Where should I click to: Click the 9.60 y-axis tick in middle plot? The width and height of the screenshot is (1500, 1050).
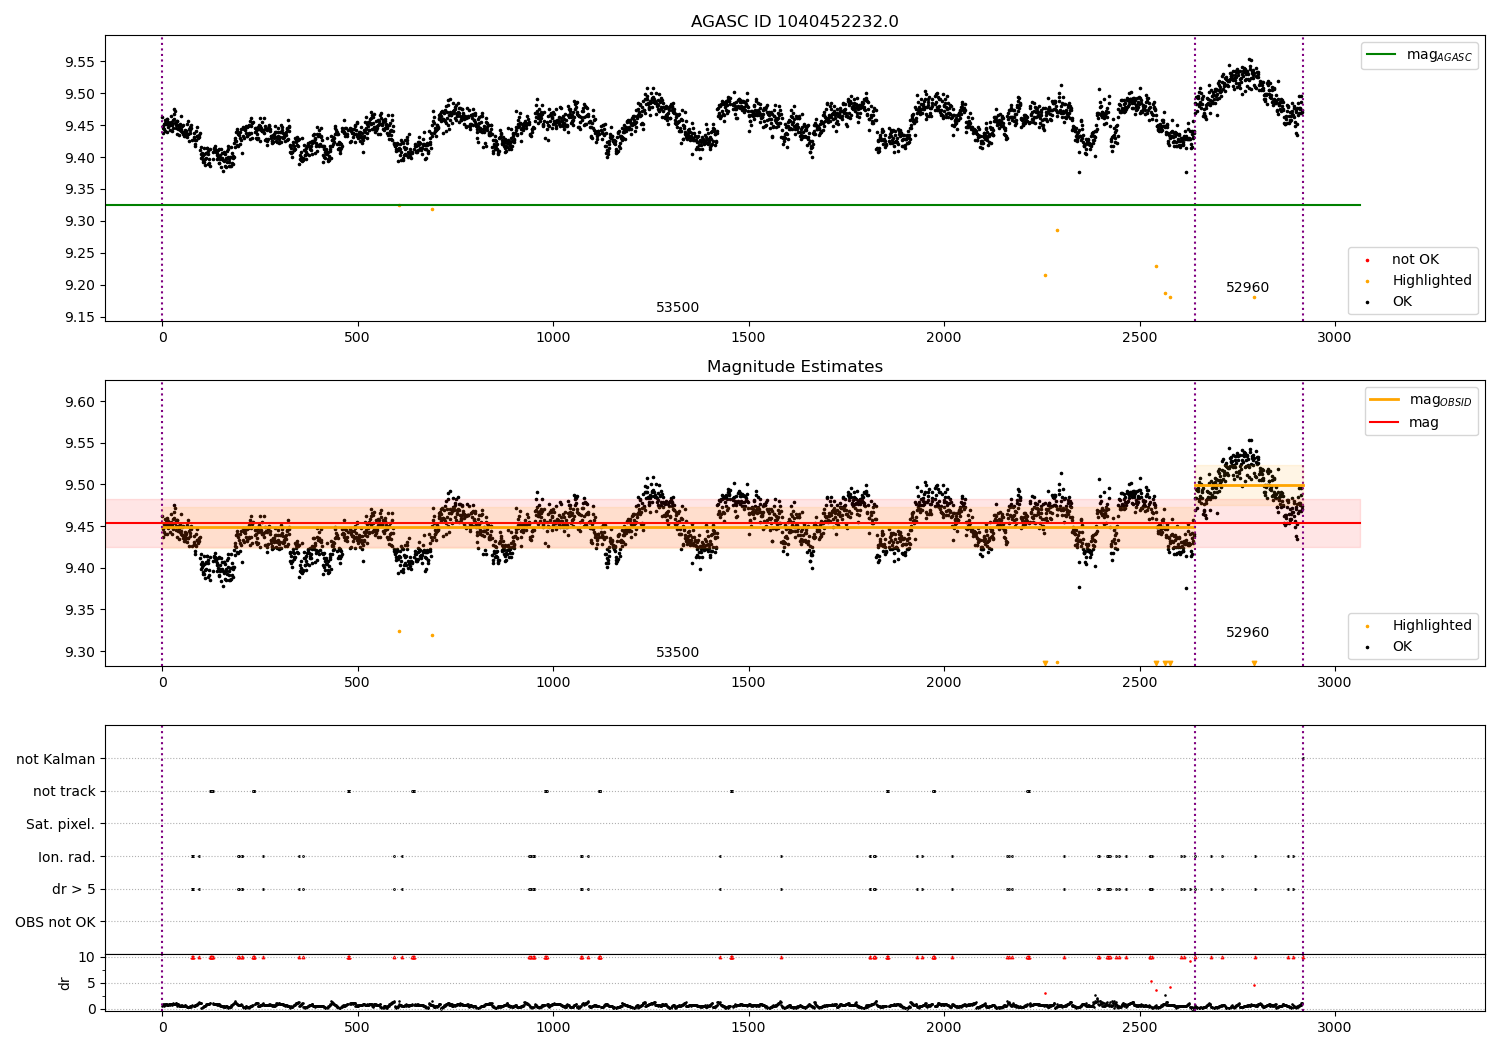coord(79,402)
